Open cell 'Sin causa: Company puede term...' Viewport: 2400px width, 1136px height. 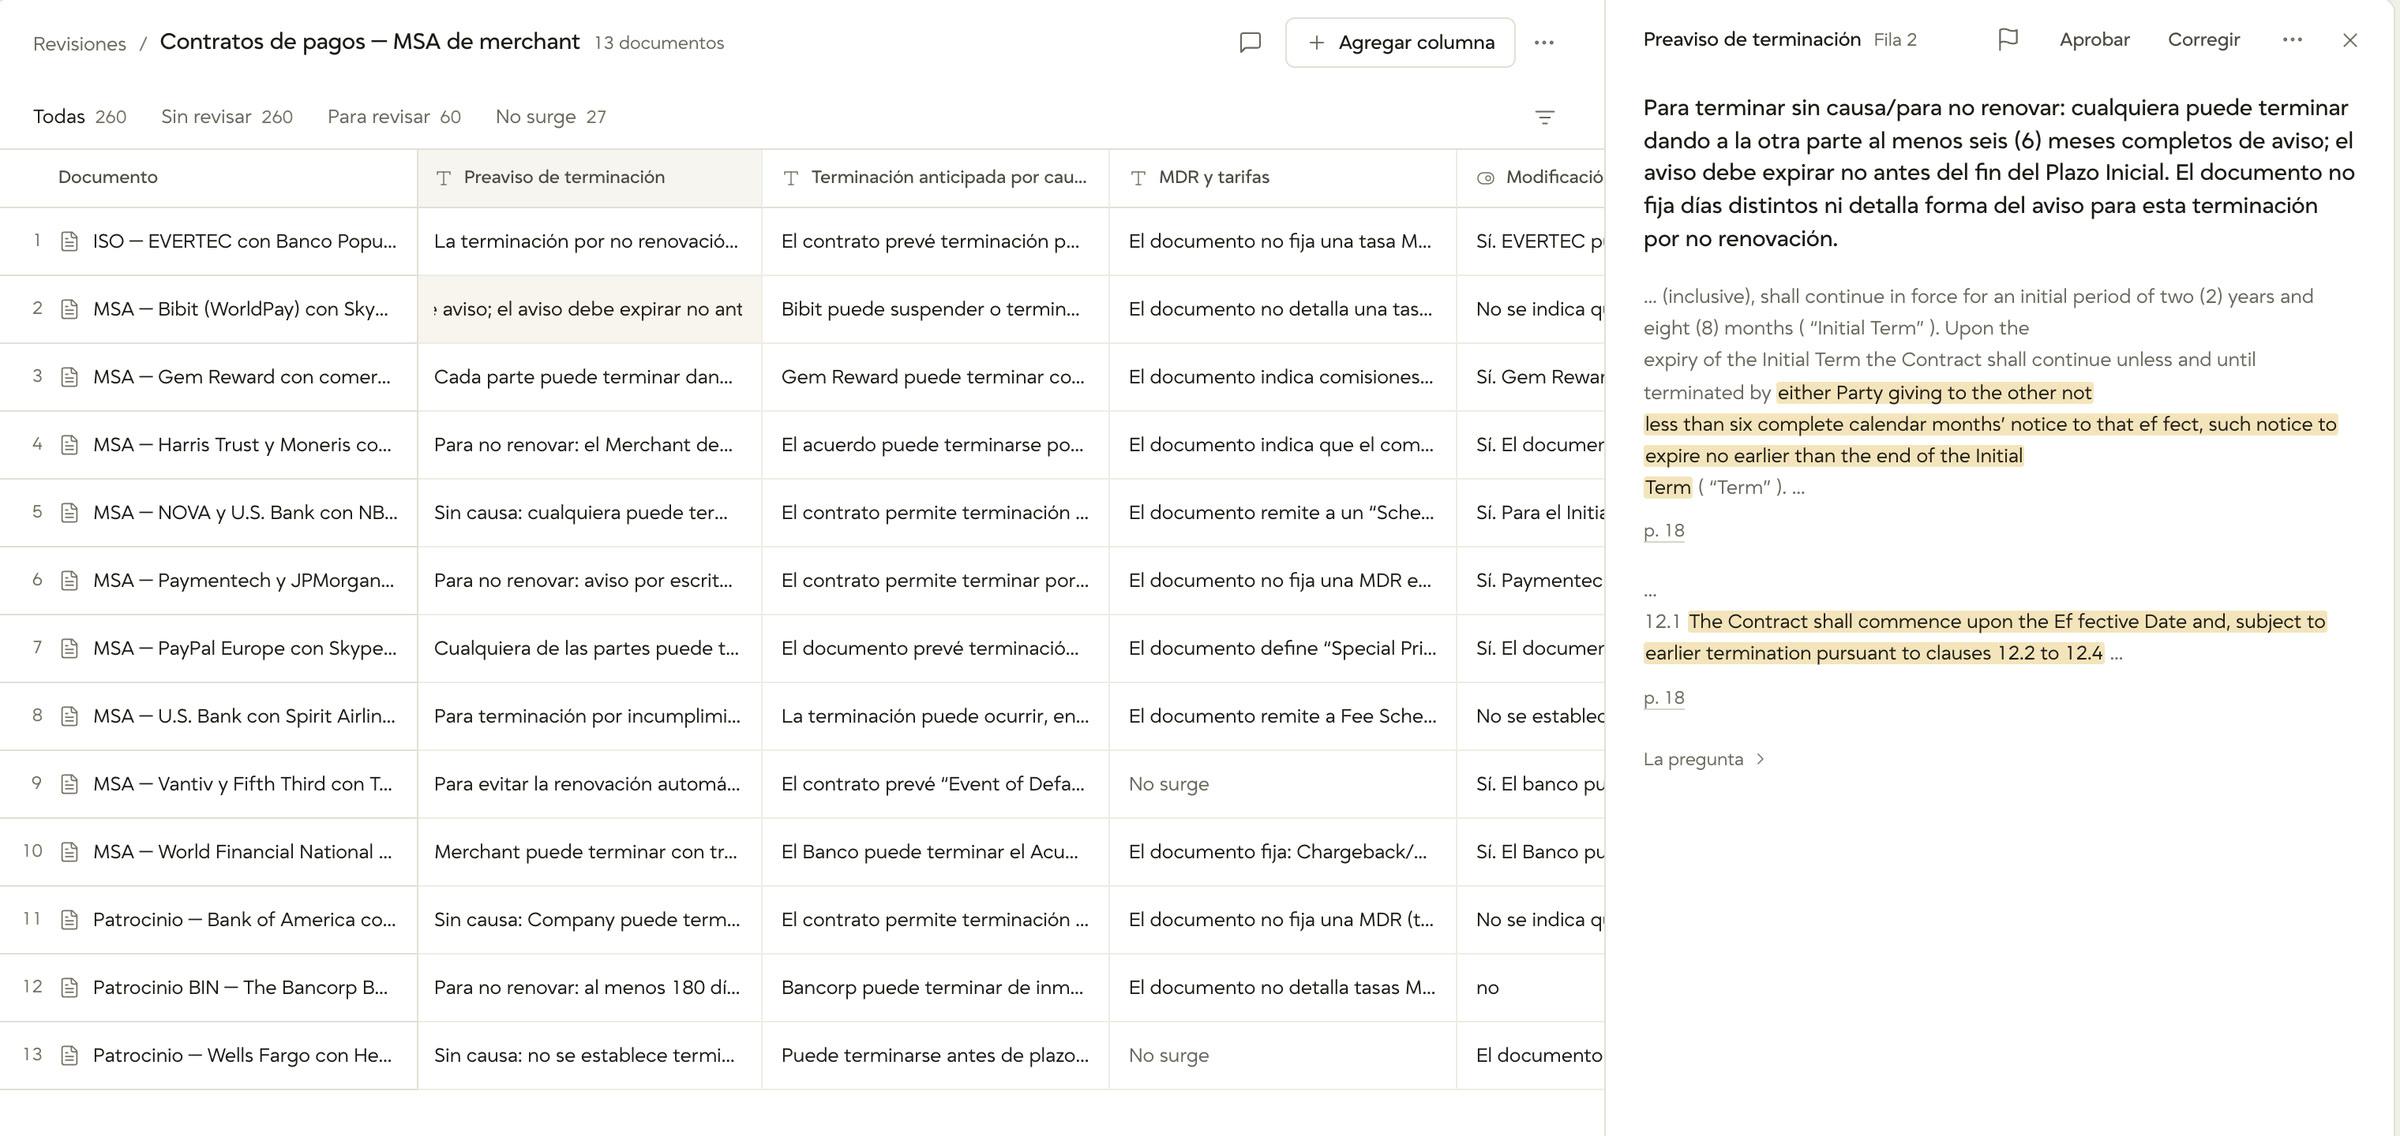[x=590, y=920]
